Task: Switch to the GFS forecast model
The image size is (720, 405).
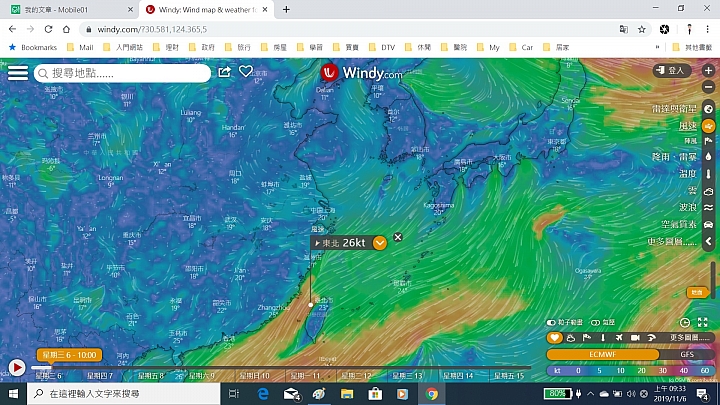Action: (x=687, y=354)
